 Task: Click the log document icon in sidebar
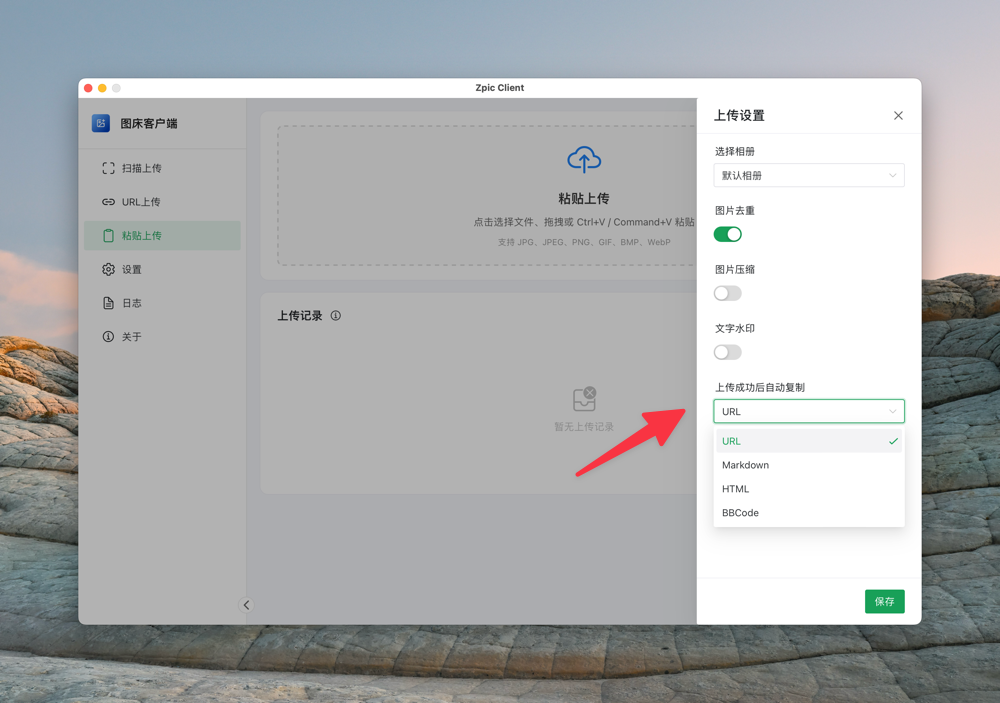tap(108, 303)
